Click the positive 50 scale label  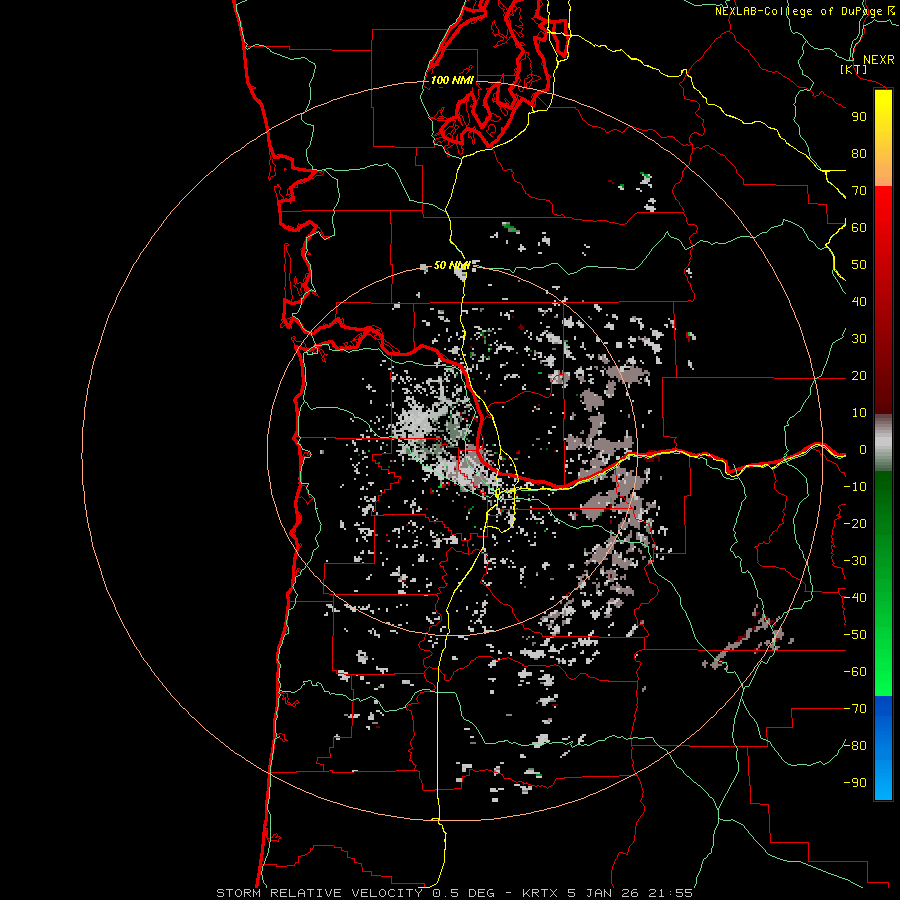(x=859, y=265)
